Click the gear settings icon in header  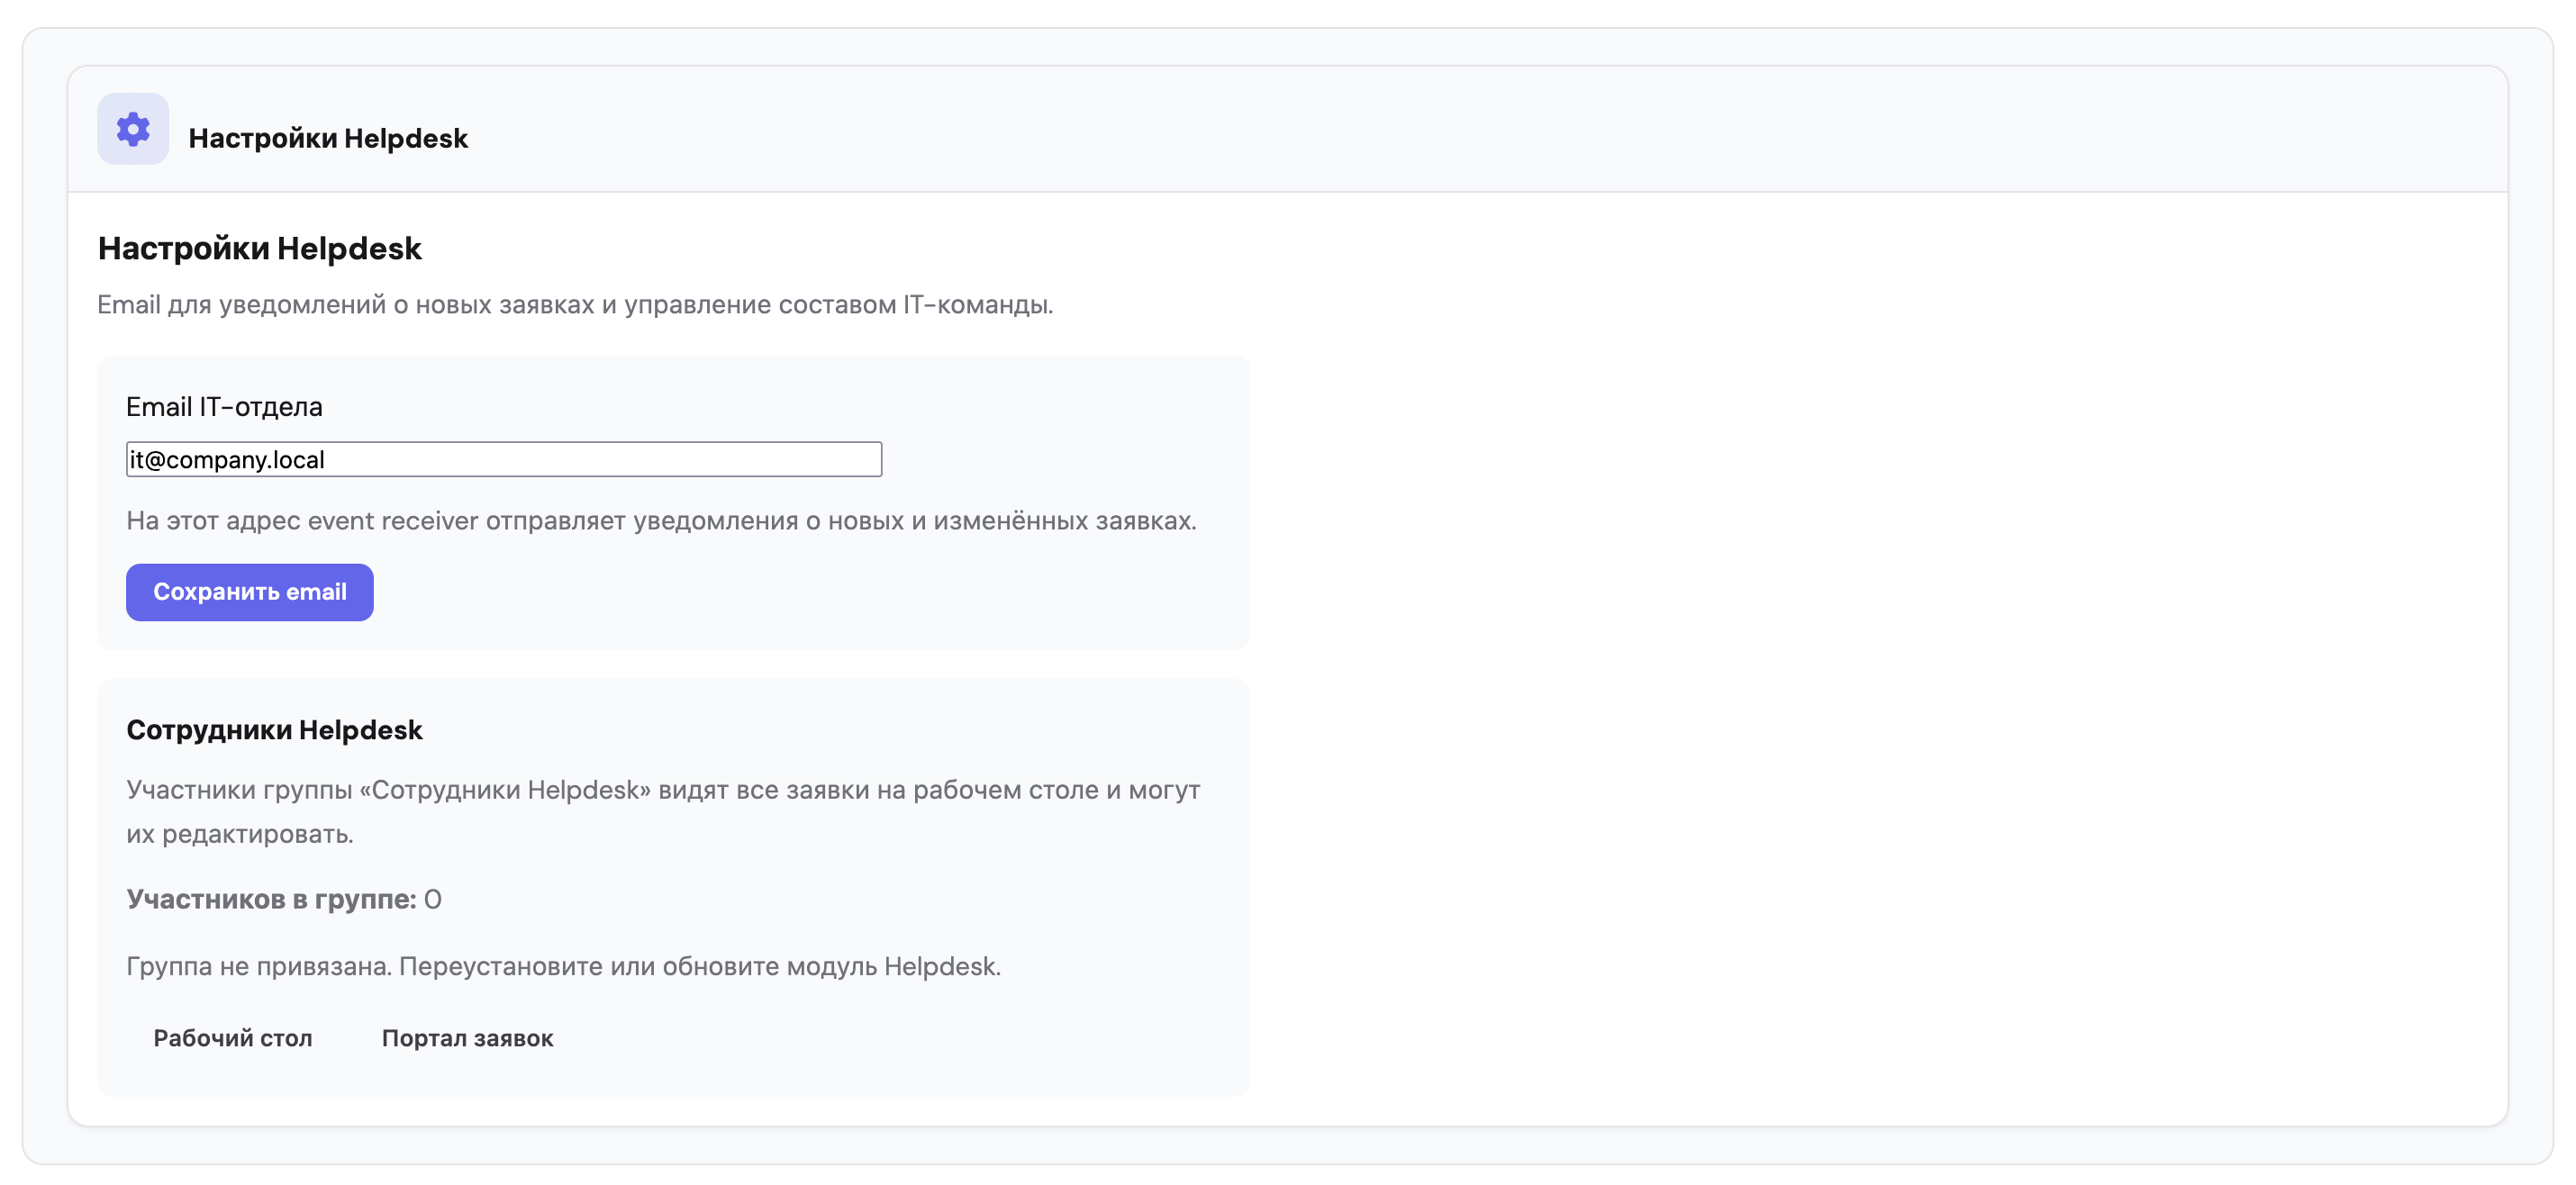tap(133, 129)
